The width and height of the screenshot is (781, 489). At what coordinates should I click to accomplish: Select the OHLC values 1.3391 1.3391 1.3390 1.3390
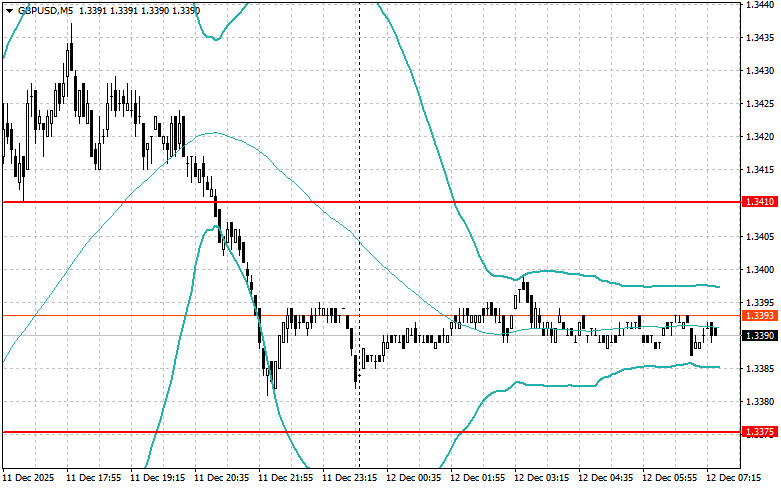click(139, 11)
